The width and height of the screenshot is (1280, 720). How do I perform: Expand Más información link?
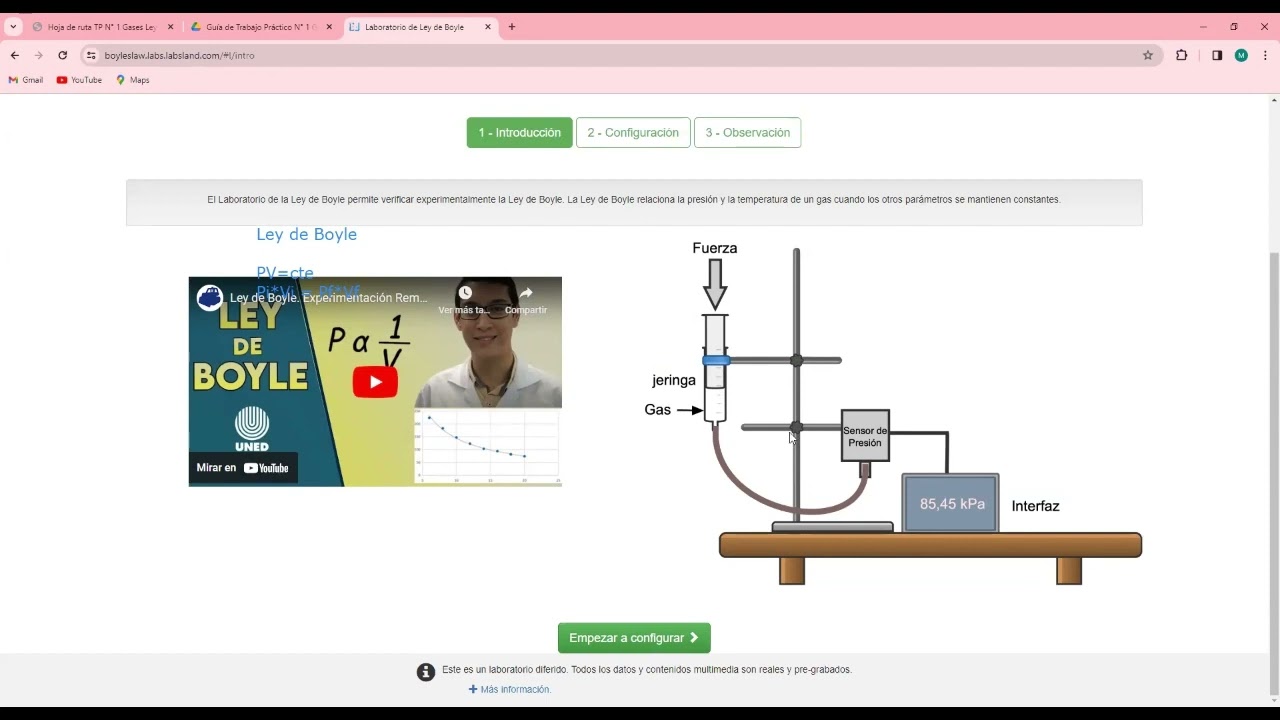[510, 689]
